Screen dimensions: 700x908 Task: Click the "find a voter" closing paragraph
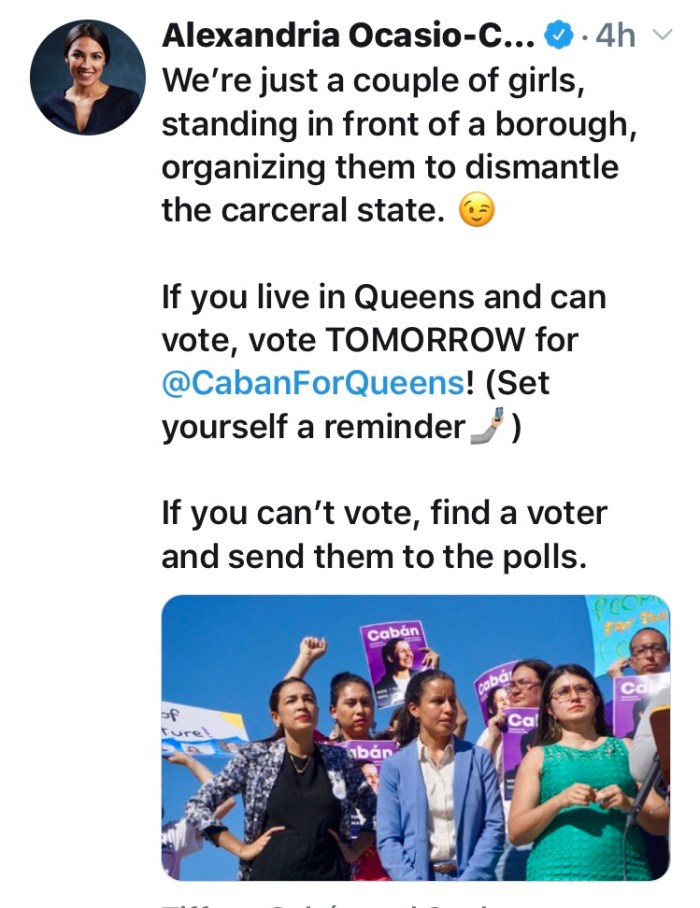pos(384,535)
